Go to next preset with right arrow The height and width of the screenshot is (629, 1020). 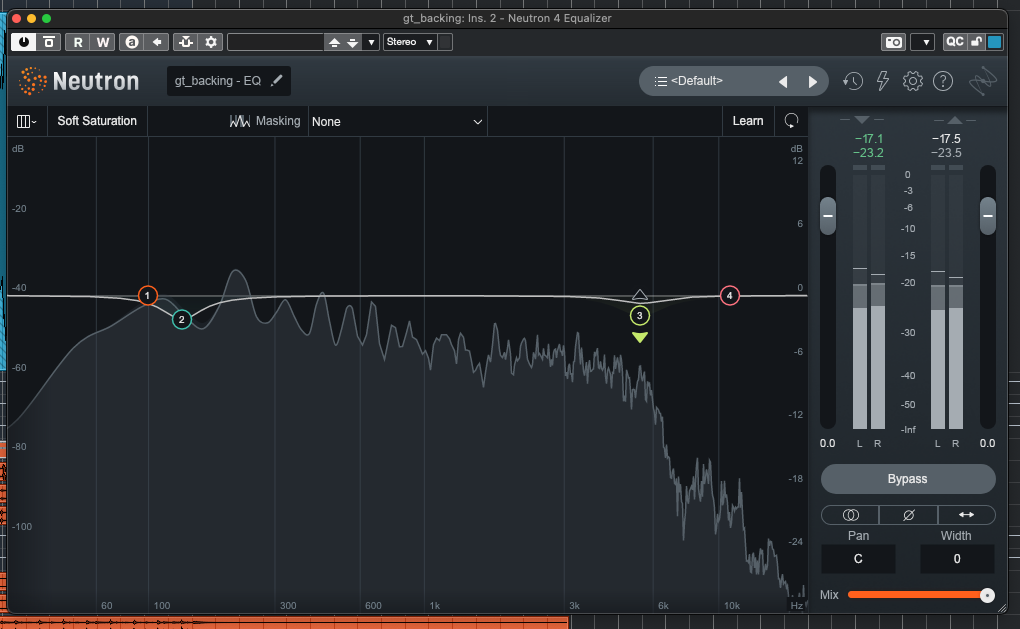click(812, 82)
